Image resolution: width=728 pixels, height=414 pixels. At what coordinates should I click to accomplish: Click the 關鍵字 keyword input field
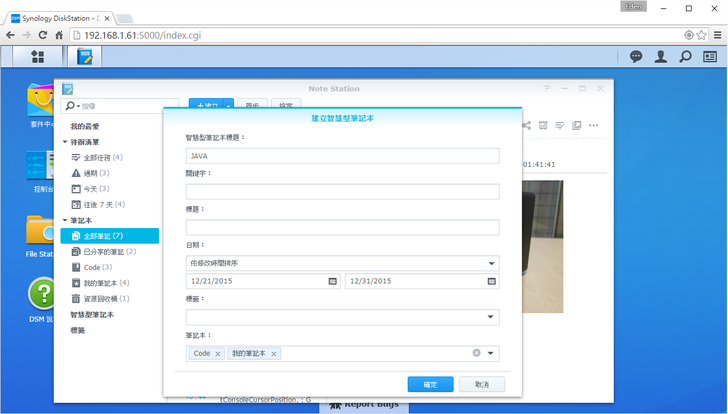tap(343, 192)
